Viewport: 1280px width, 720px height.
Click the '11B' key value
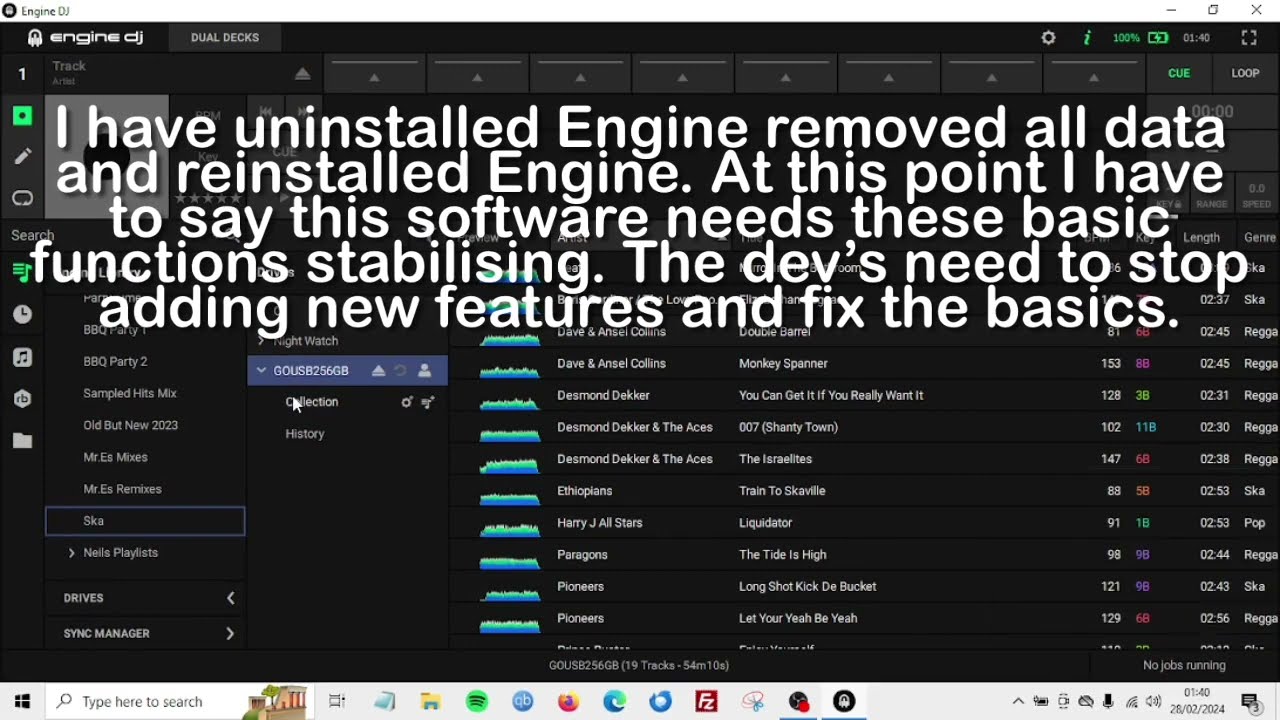[x=1146, y=428]
